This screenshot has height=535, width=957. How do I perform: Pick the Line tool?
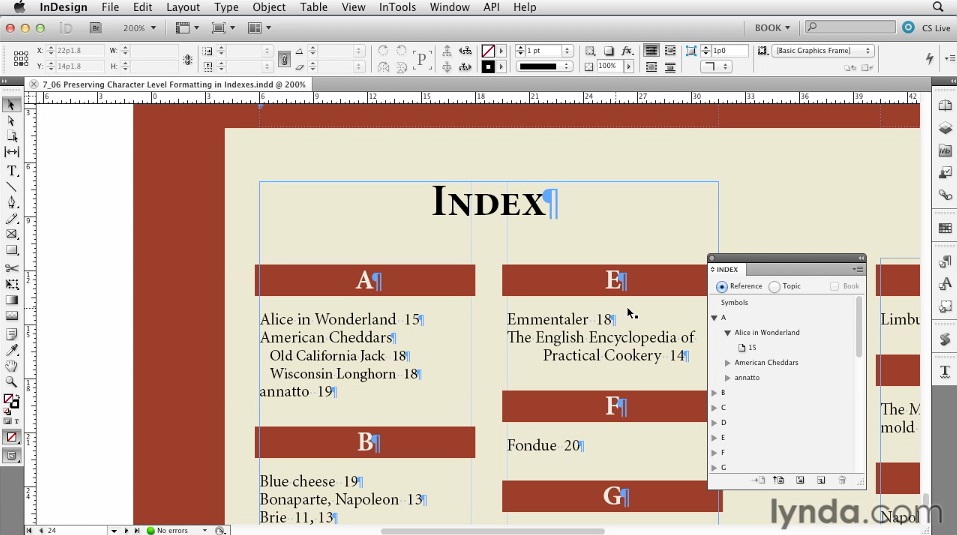11,187
